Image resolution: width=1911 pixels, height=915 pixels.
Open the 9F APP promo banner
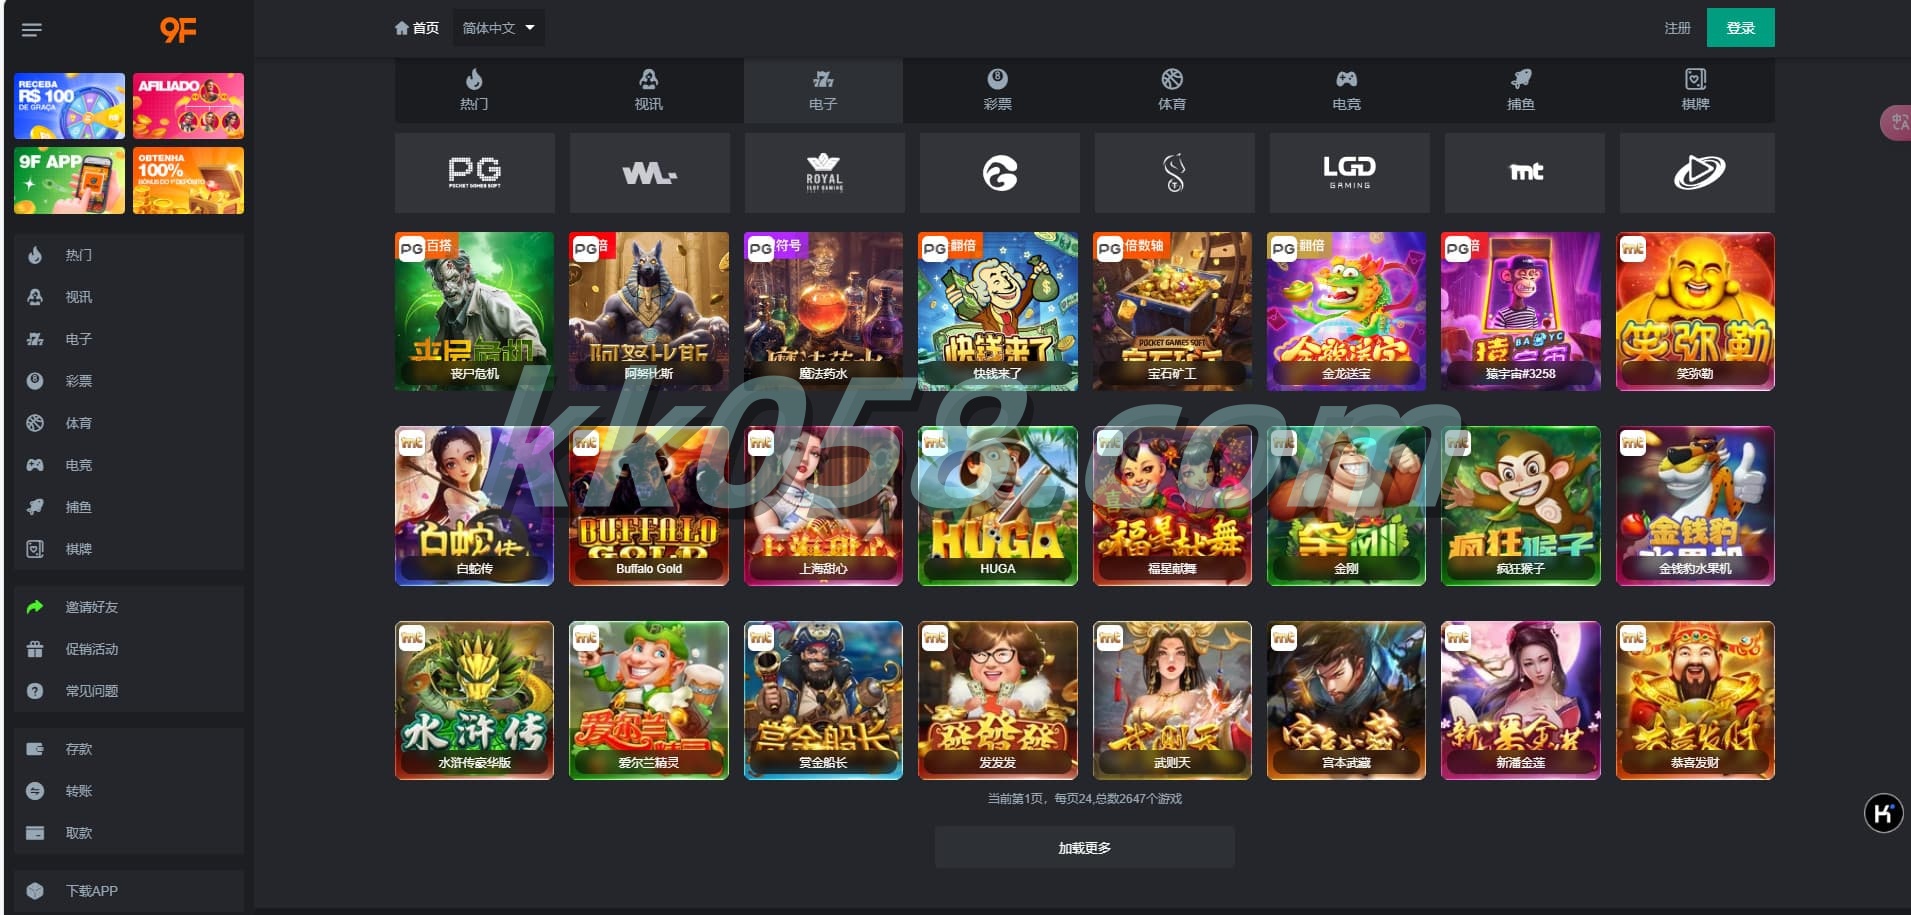69,180
